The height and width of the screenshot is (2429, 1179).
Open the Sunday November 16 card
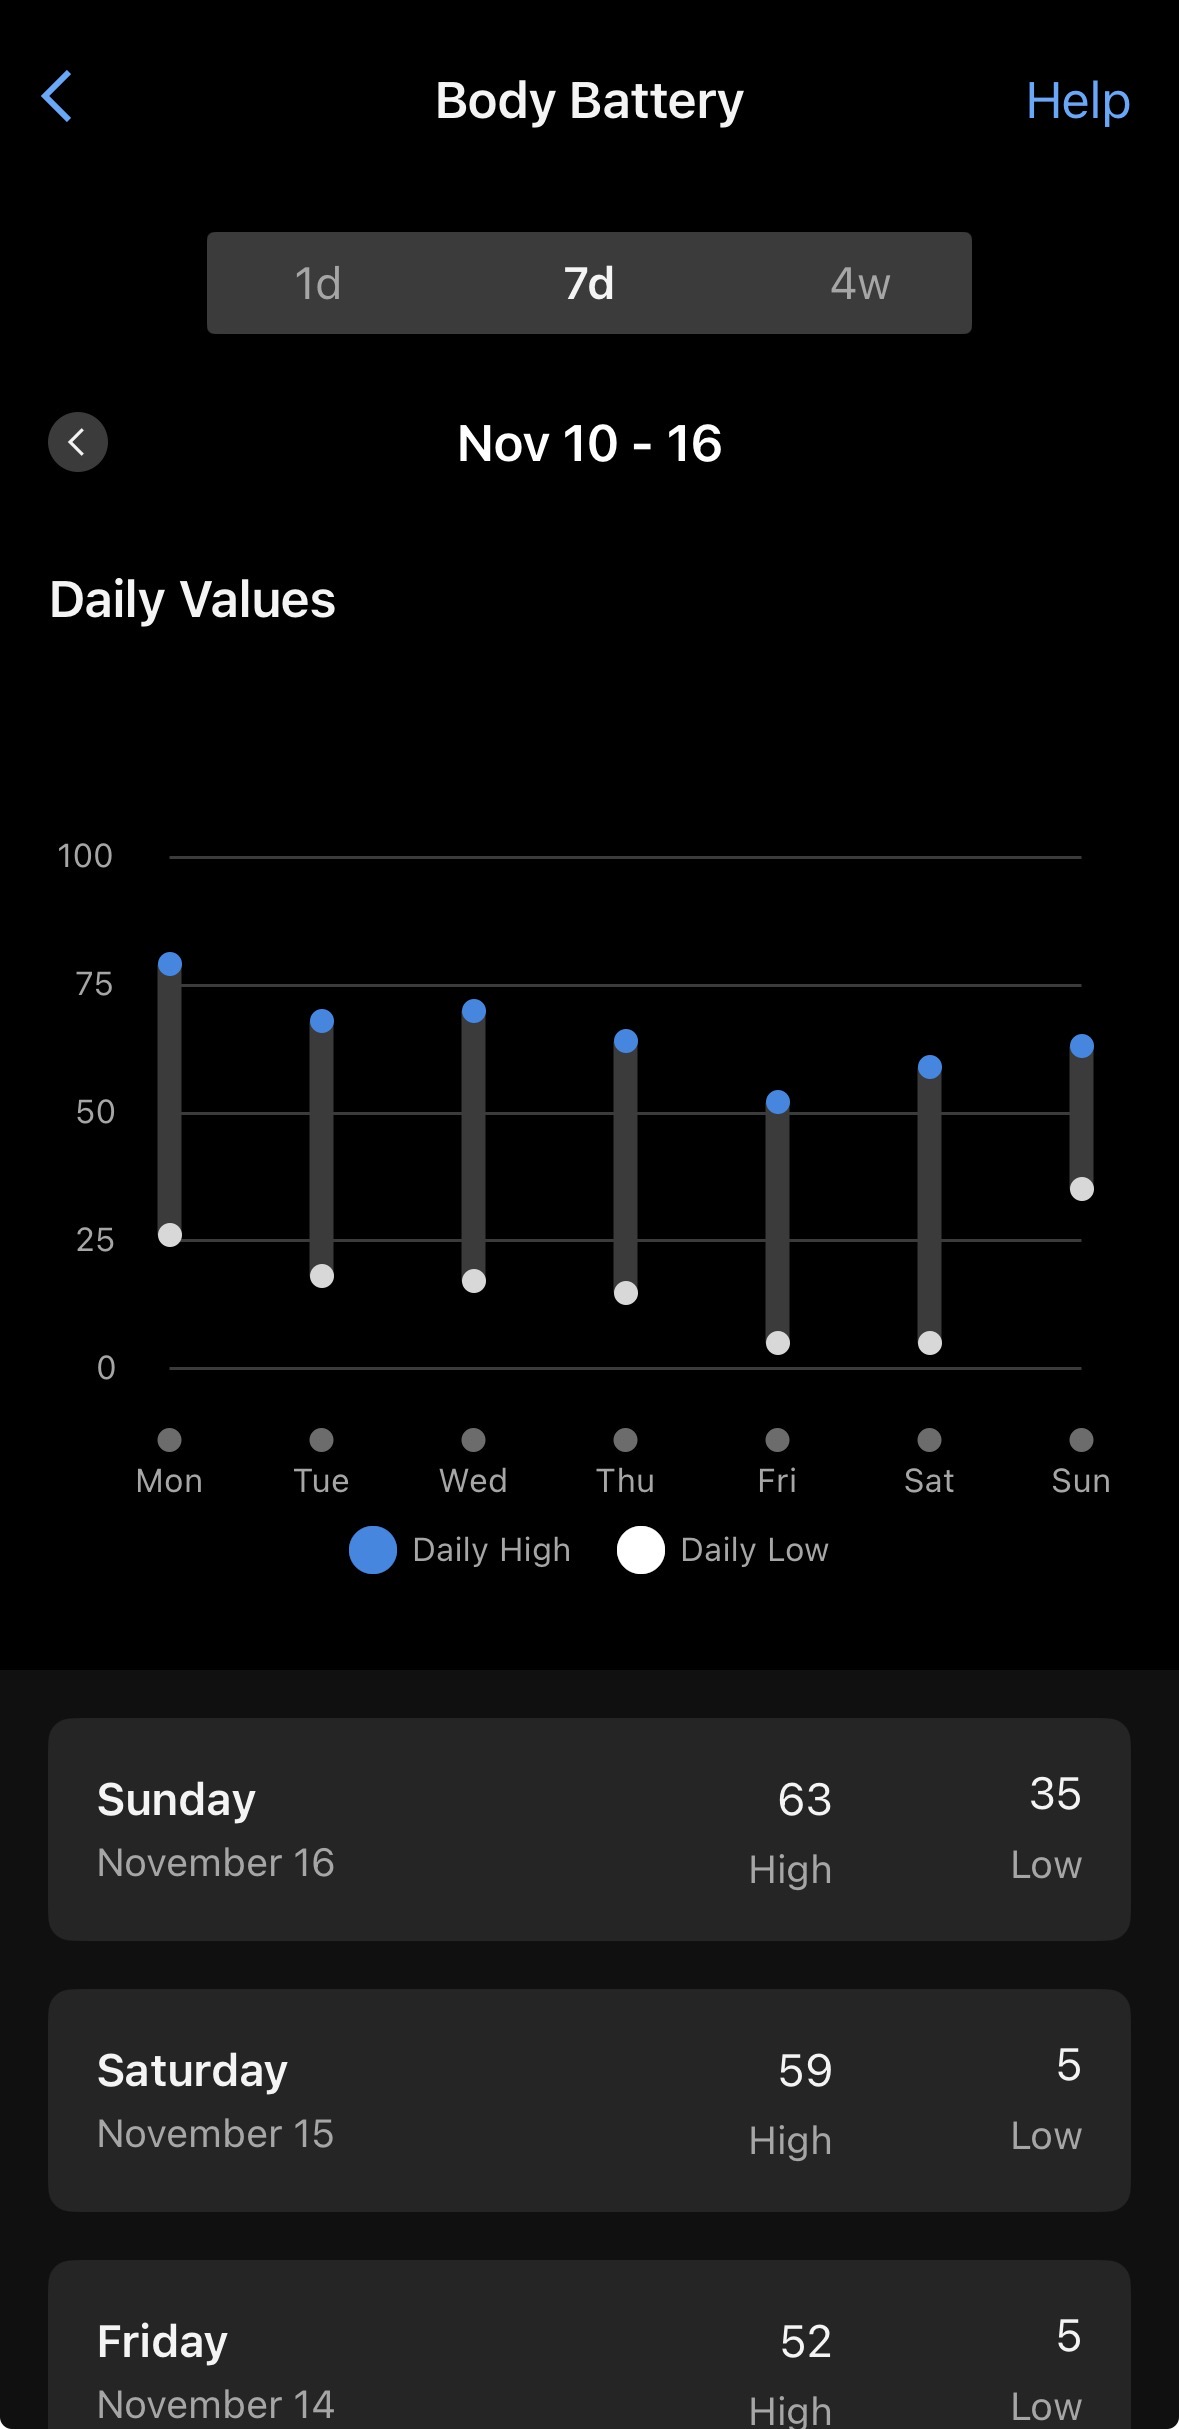coord(589,1830)
